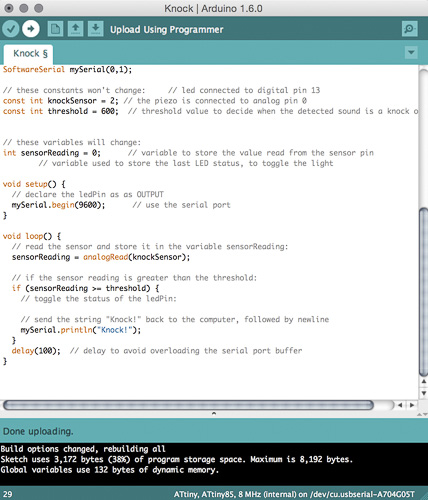This screenshot has height=500, width=428.
Task: Click the Verify checkmark button
Action: coord(11,29)
